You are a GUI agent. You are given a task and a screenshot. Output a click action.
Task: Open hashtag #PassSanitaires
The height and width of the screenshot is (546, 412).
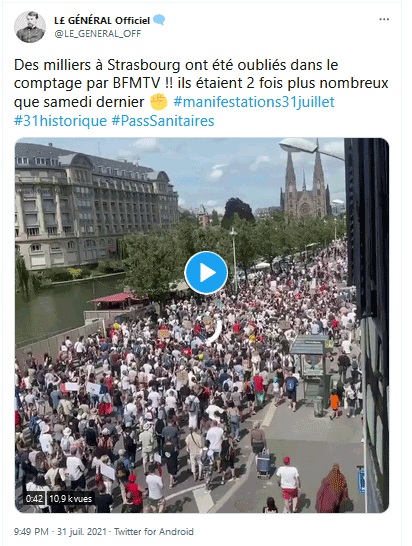point(163,121)
